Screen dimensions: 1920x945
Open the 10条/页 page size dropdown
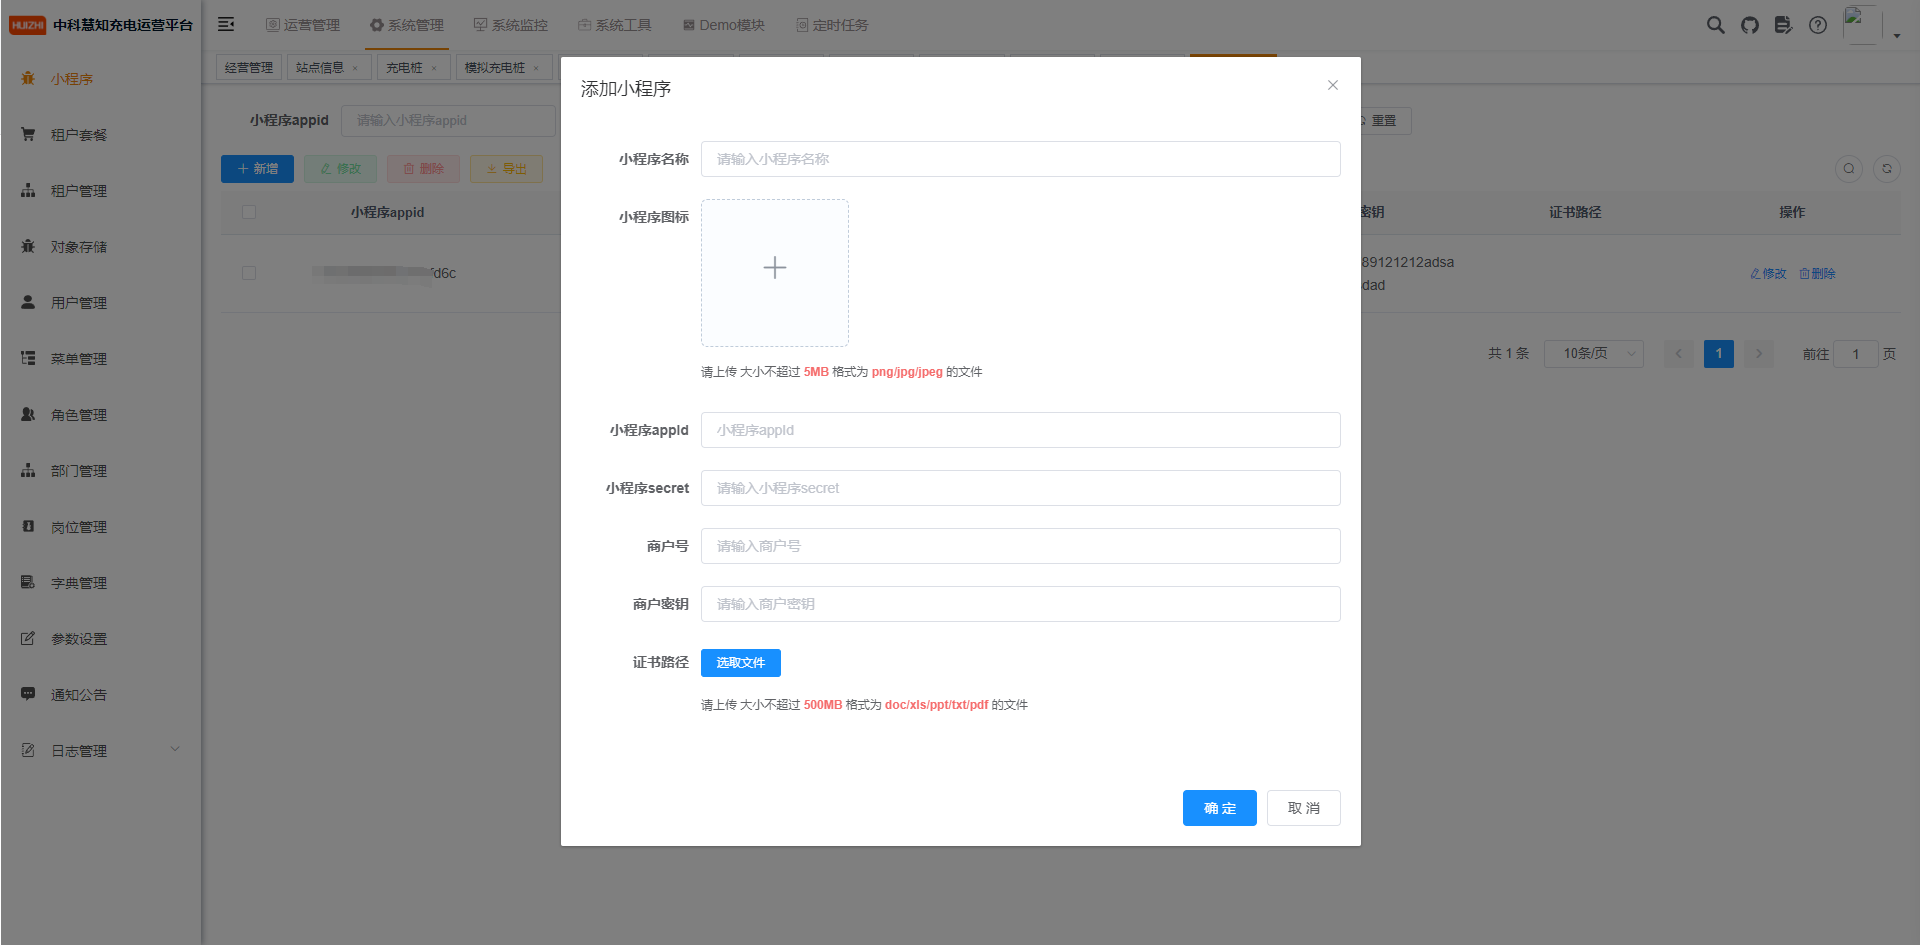(x=1594, y=354)
